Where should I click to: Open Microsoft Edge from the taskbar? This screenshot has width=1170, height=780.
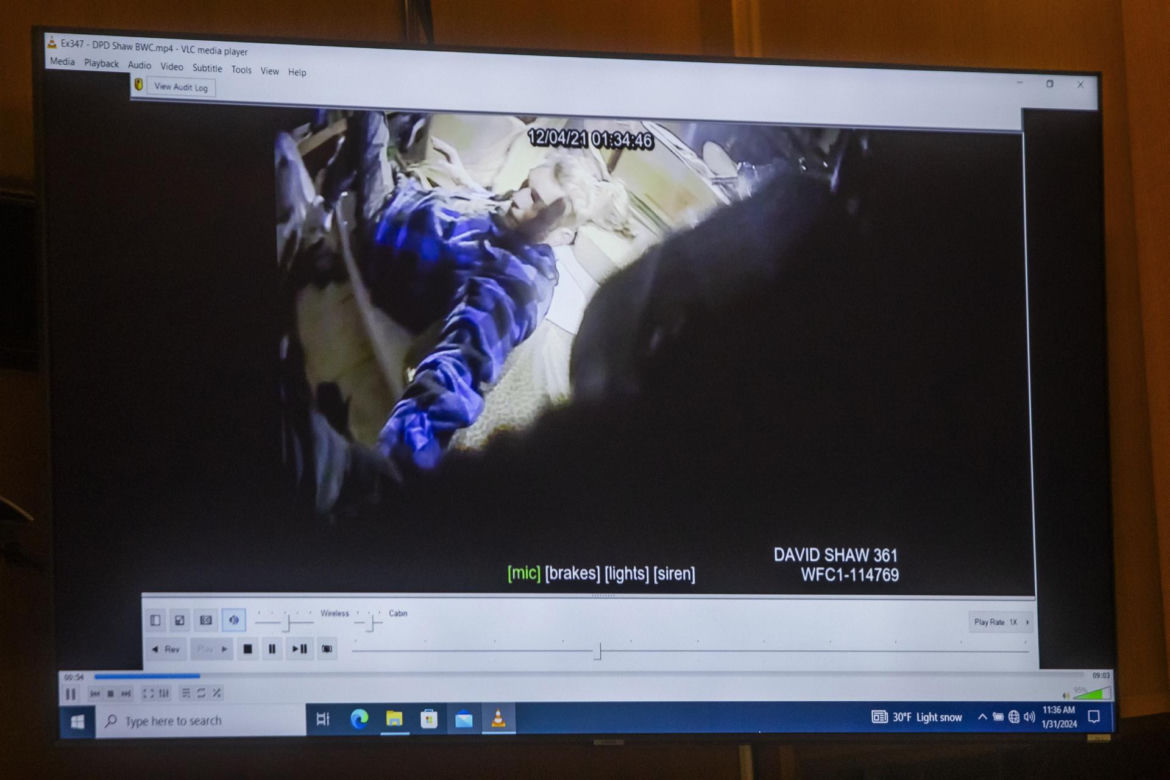coord(359,719)
